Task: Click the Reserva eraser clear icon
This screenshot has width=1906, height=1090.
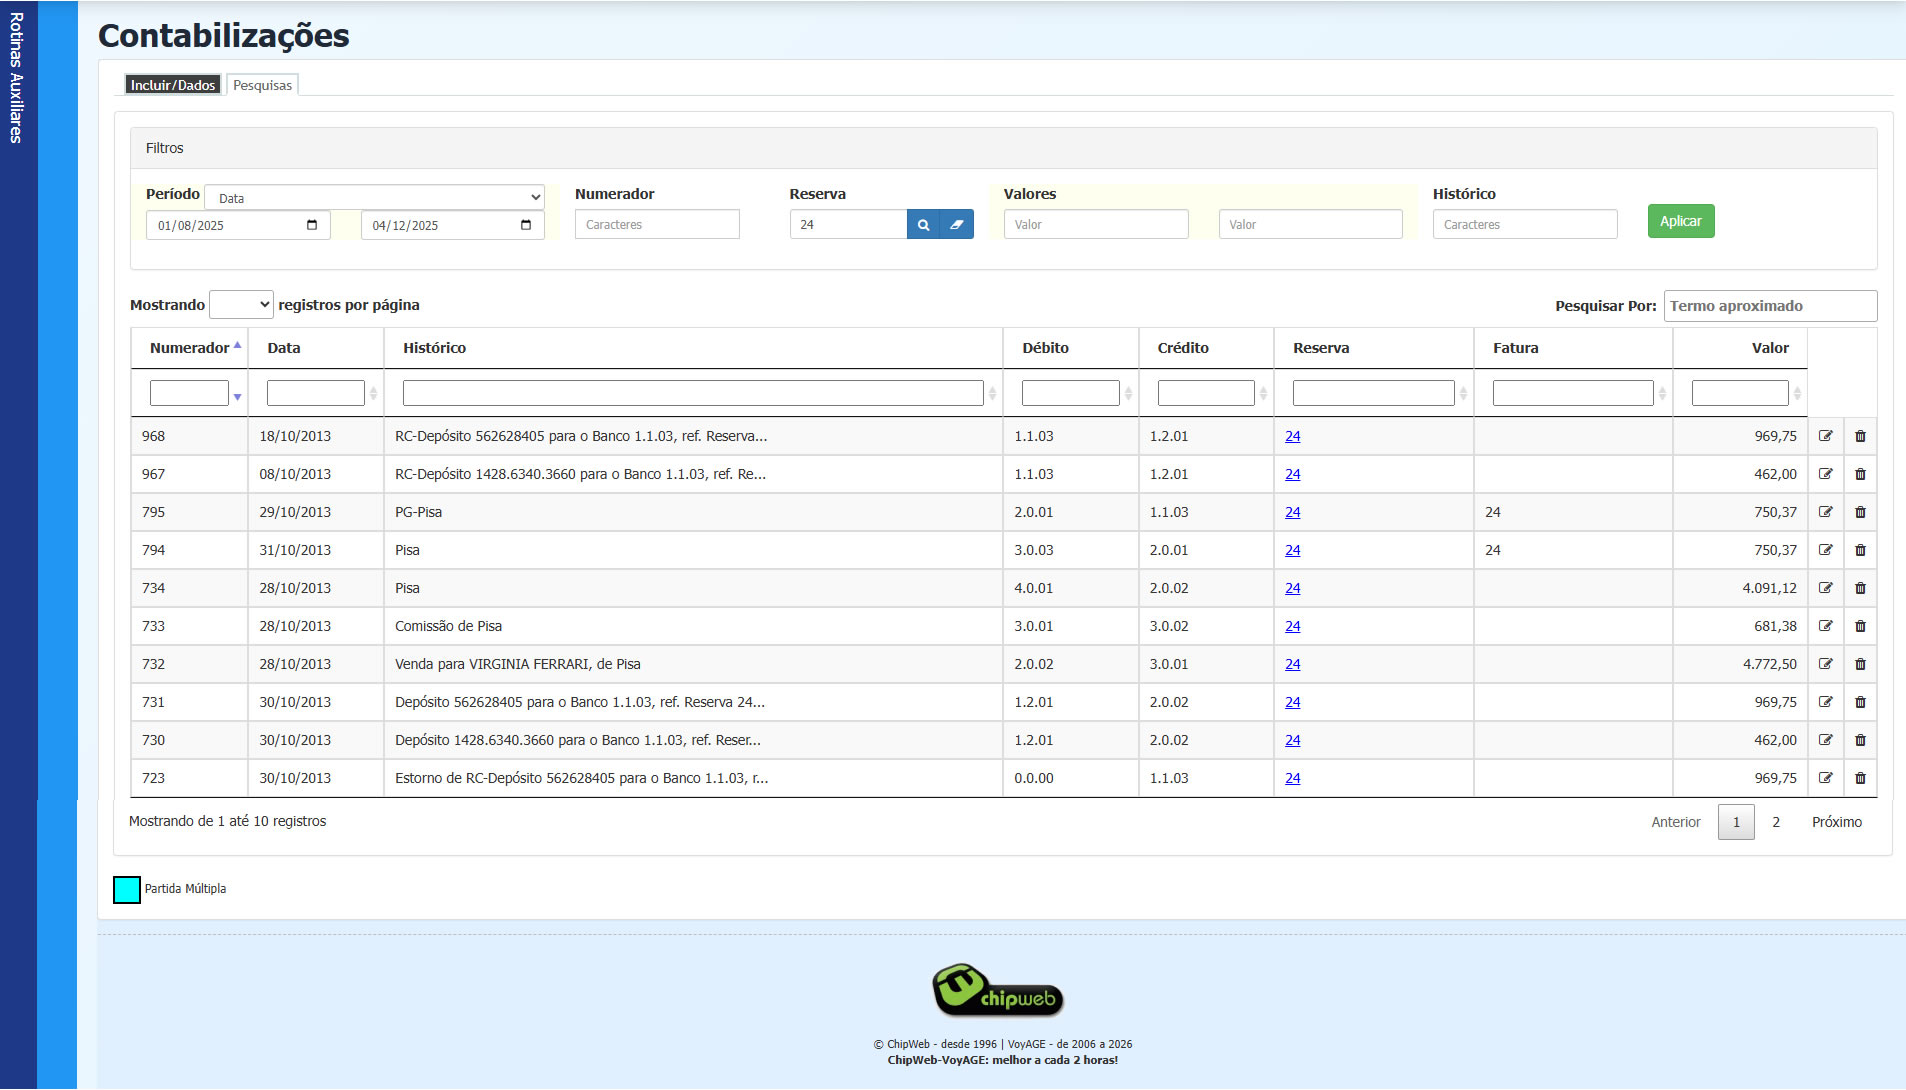Action: coord(957,225)
